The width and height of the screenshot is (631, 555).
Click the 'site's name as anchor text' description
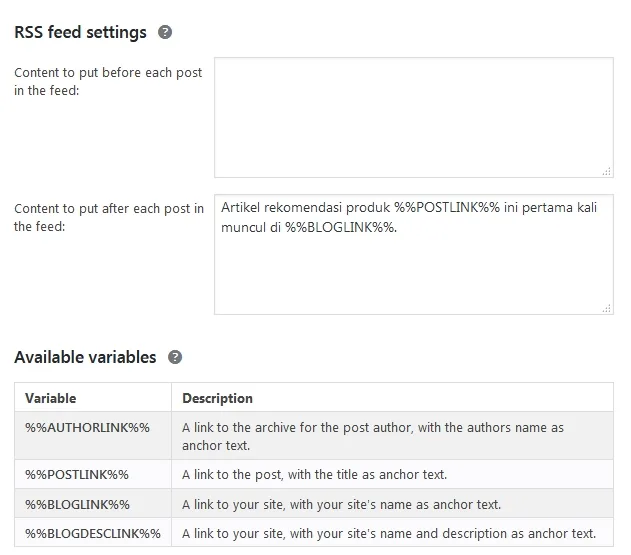click(342, 504)
